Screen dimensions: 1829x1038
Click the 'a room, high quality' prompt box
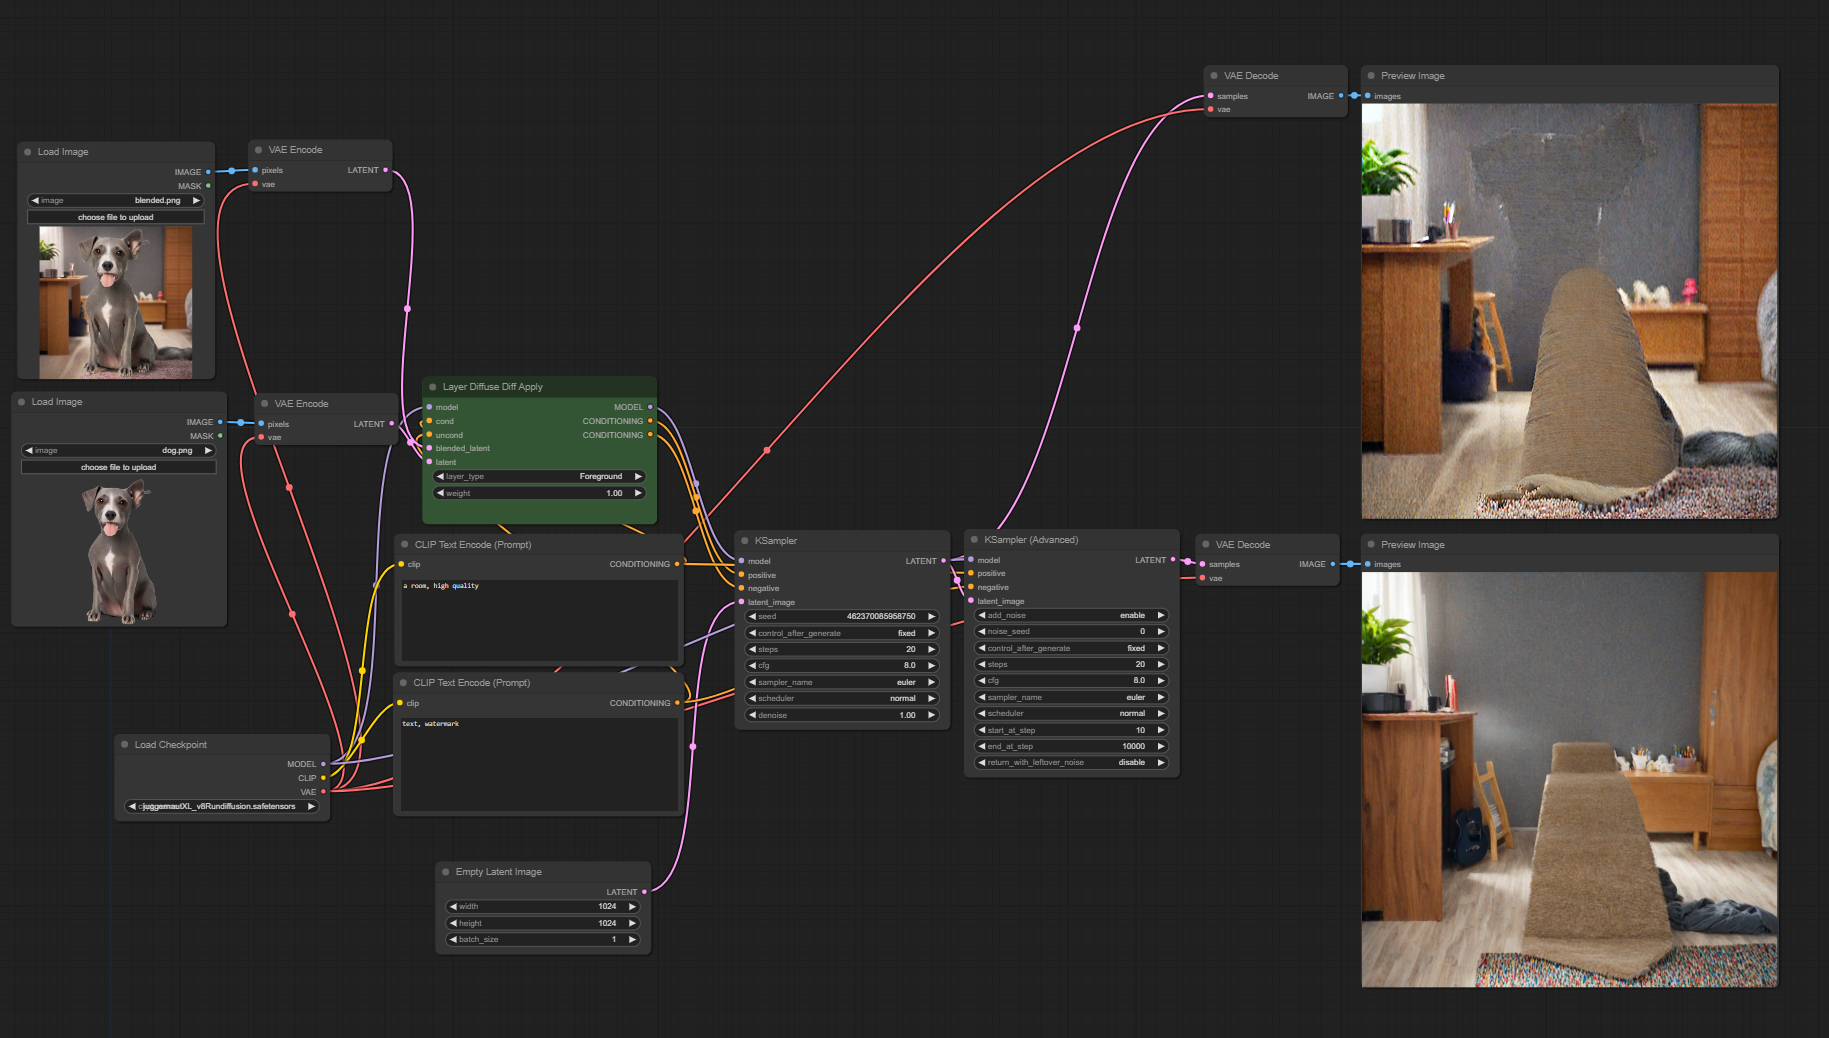(540, 620)
